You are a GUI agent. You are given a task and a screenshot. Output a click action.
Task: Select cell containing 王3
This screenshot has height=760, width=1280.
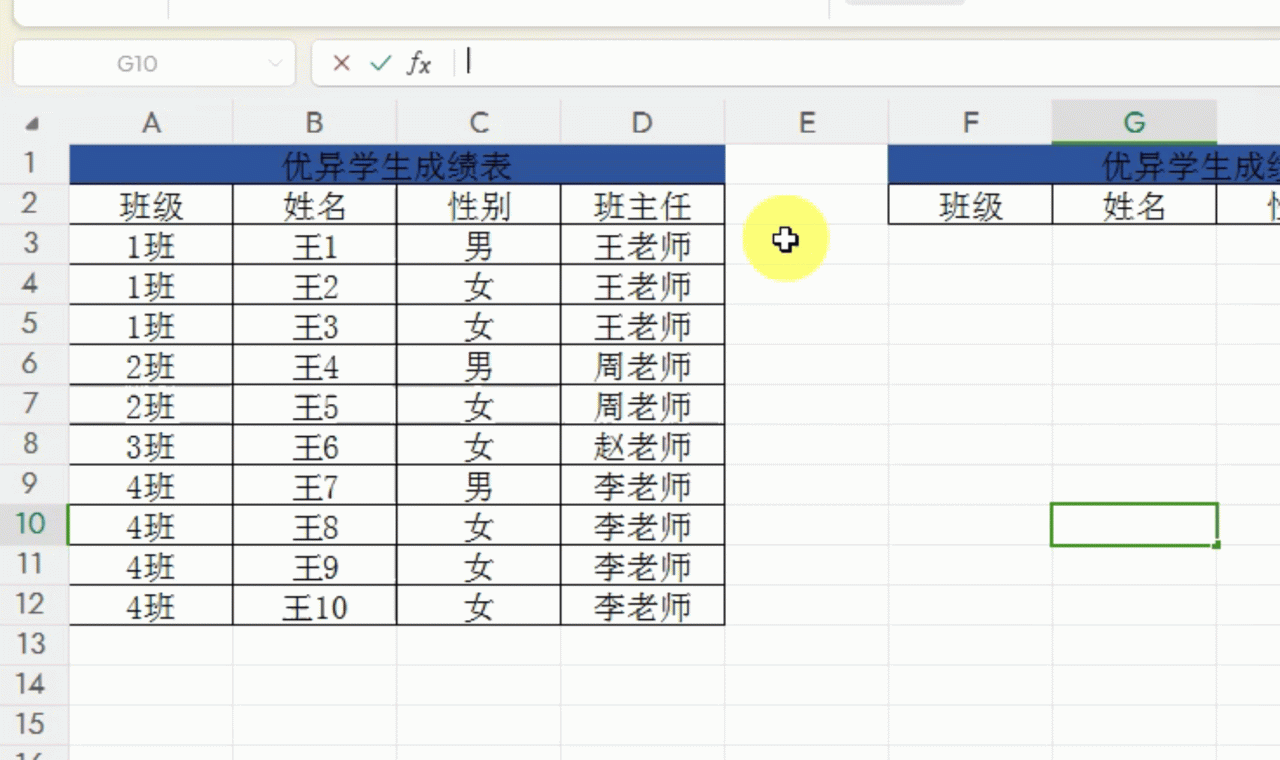point(315,325)
